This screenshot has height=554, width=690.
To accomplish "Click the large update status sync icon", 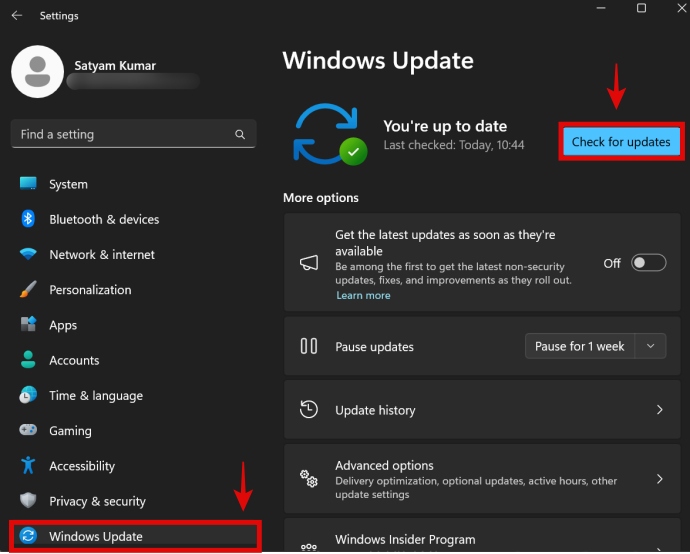I will 330,134.
